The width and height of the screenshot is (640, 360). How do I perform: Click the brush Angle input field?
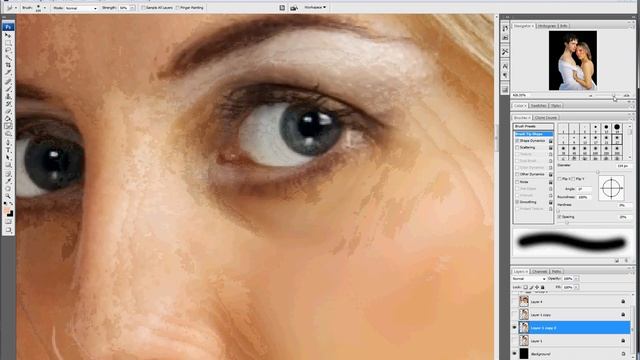coord(584,189)
